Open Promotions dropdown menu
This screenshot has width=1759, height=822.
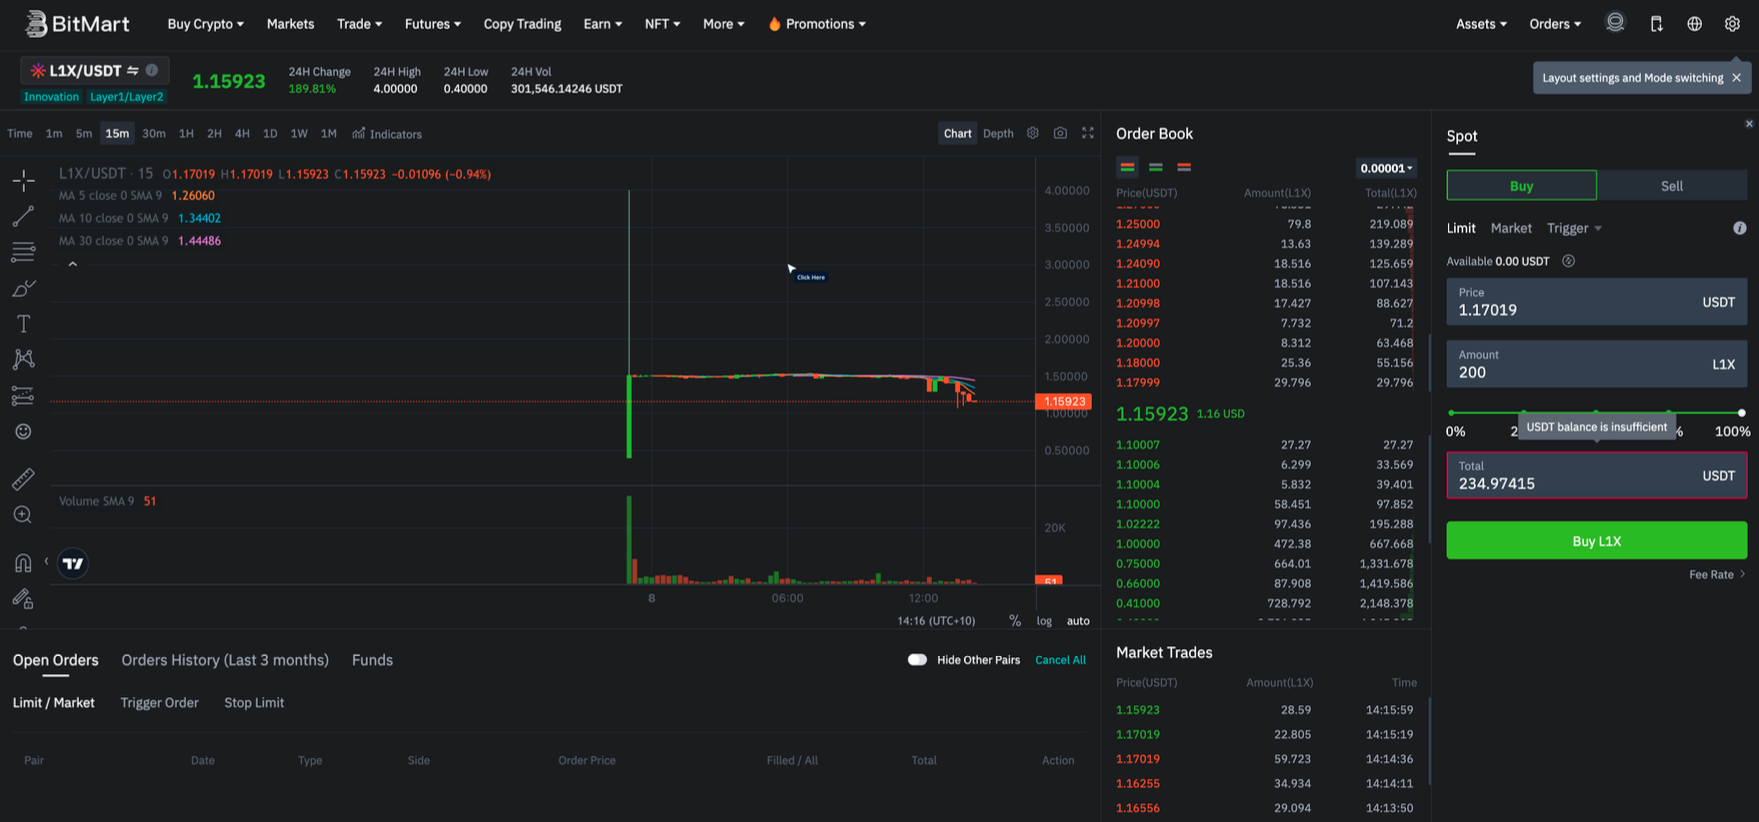pyautogui.click(x=817, y=24)
